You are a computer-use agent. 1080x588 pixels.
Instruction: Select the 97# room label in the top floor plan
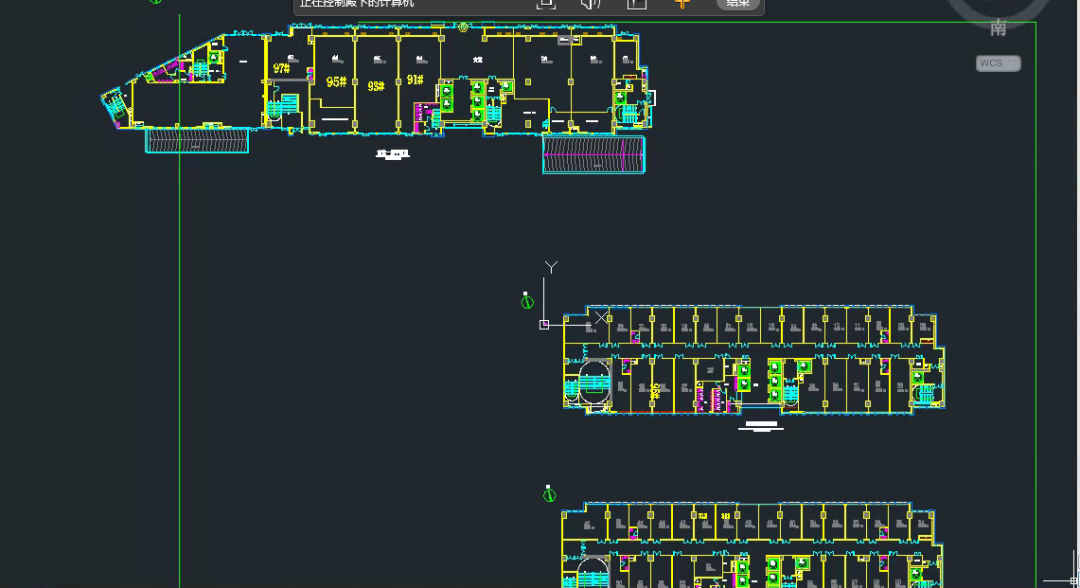pyautogui.click(x=281, y=68)
